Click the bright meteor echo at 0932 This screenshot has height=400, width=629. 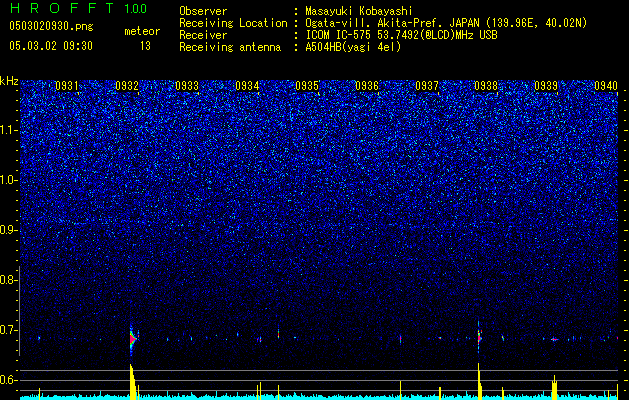(133, 339)
